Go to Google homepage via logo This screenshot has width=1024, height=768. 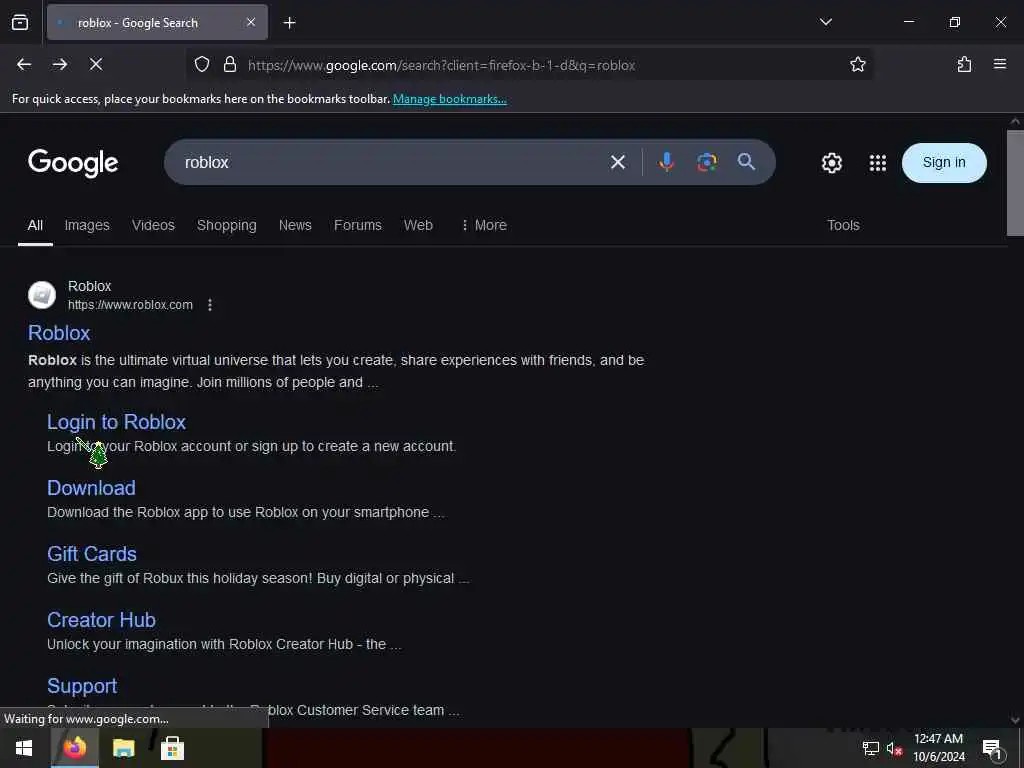point(73,163)
